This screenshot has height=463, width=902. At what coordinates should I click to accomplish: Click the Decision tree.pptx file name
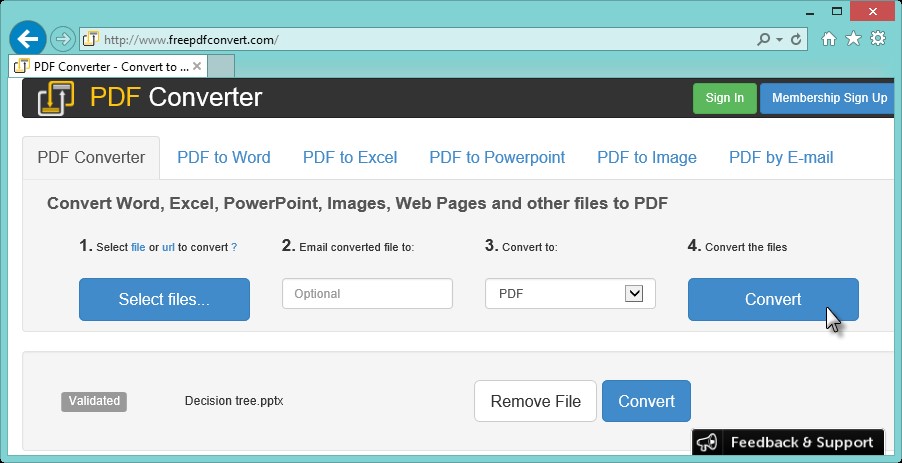pyautogui.click(x=234, y=401)
